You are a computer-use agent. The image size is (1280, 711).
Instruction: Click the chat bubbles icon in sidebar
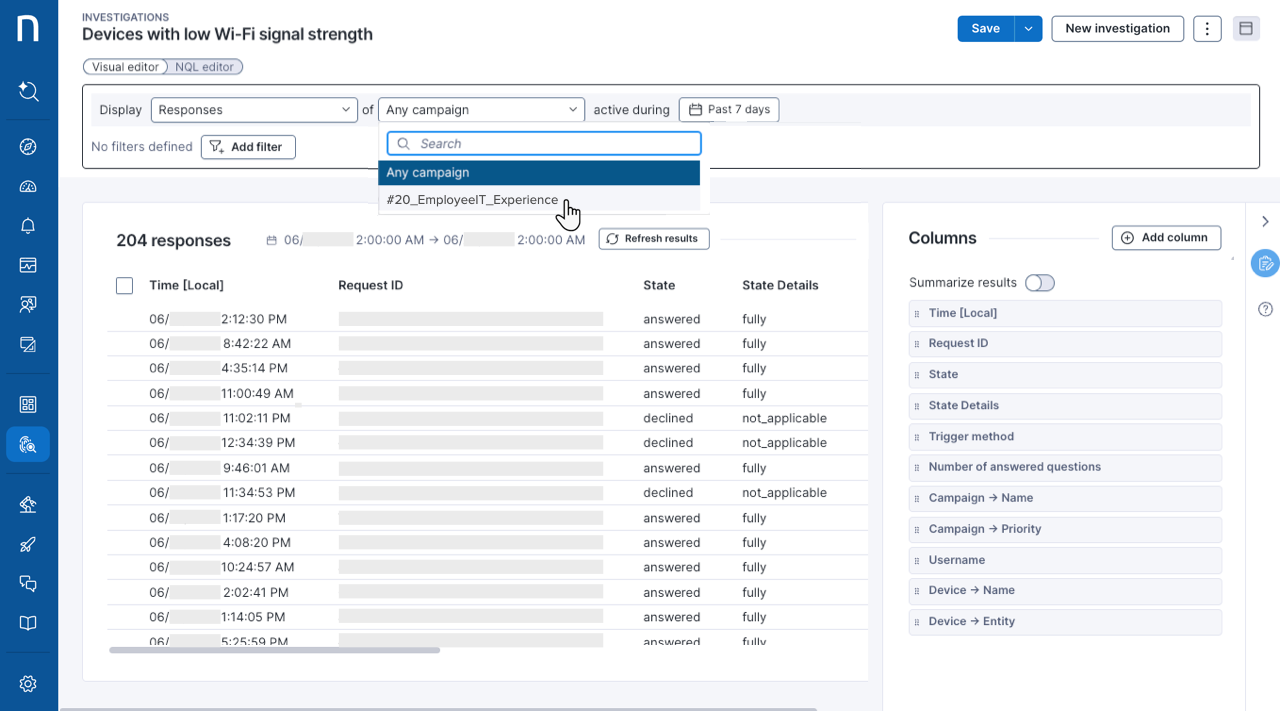(x=27, y=583)
